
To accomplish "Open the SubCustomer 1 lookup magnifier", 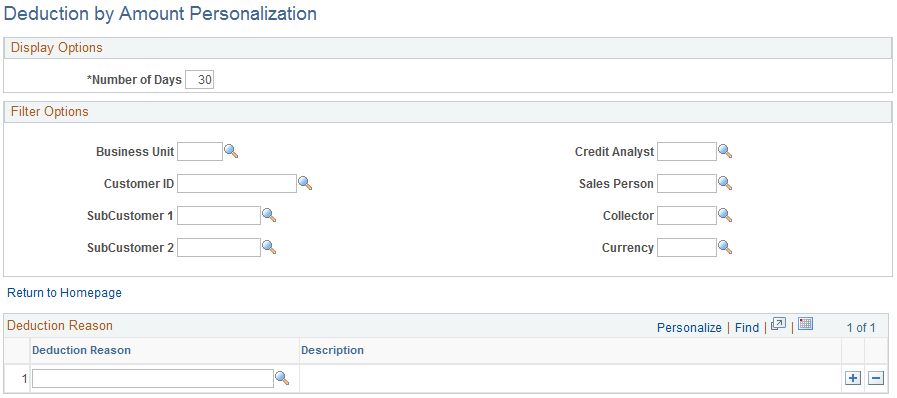I will click(268, 216).
